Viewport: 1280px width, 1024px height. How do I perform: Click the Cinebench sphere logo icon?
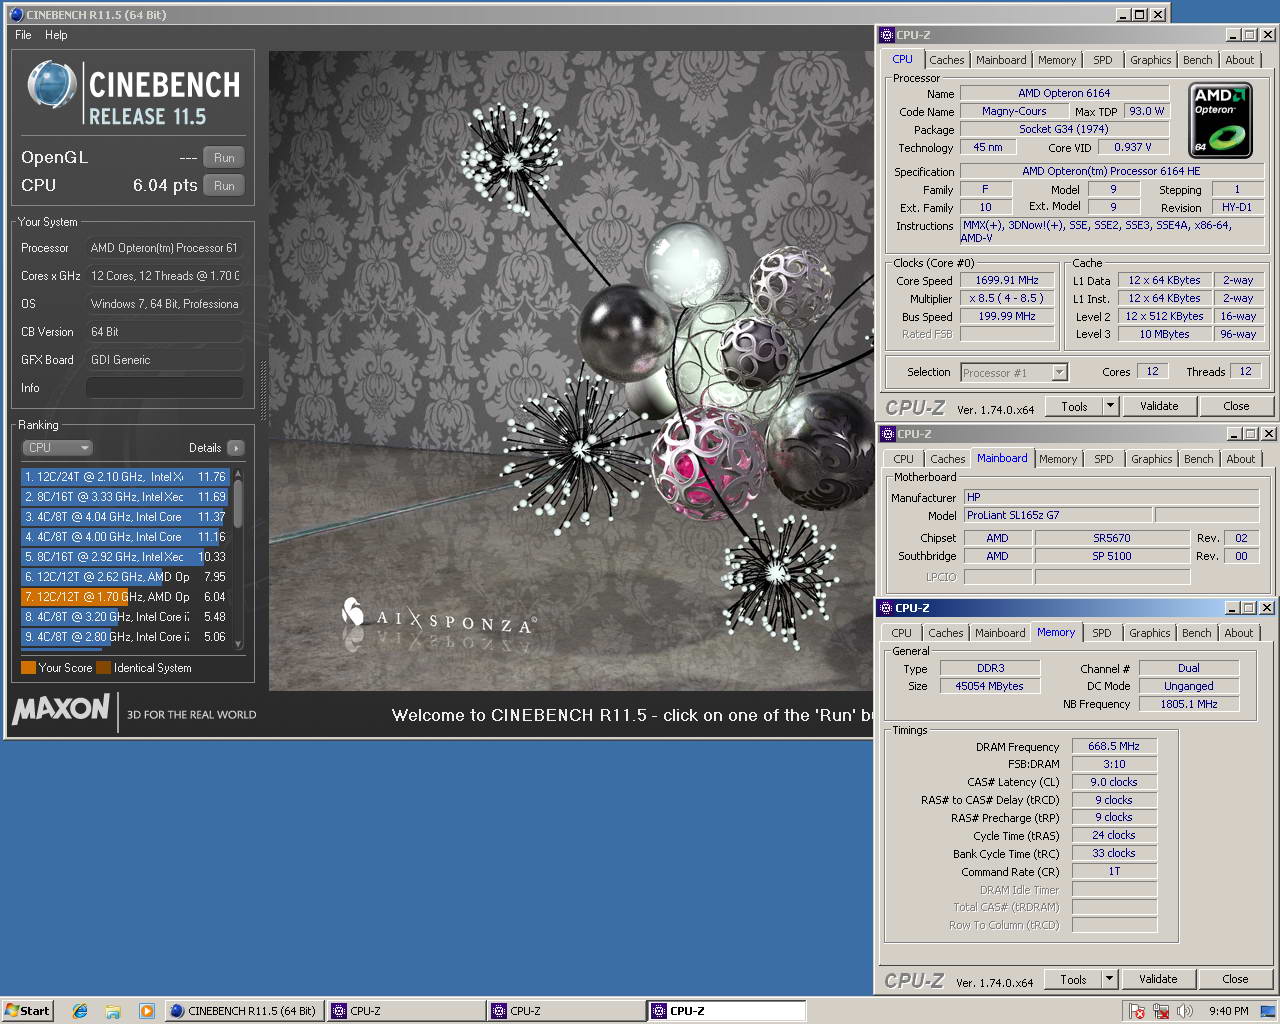[x=50, y=85]
